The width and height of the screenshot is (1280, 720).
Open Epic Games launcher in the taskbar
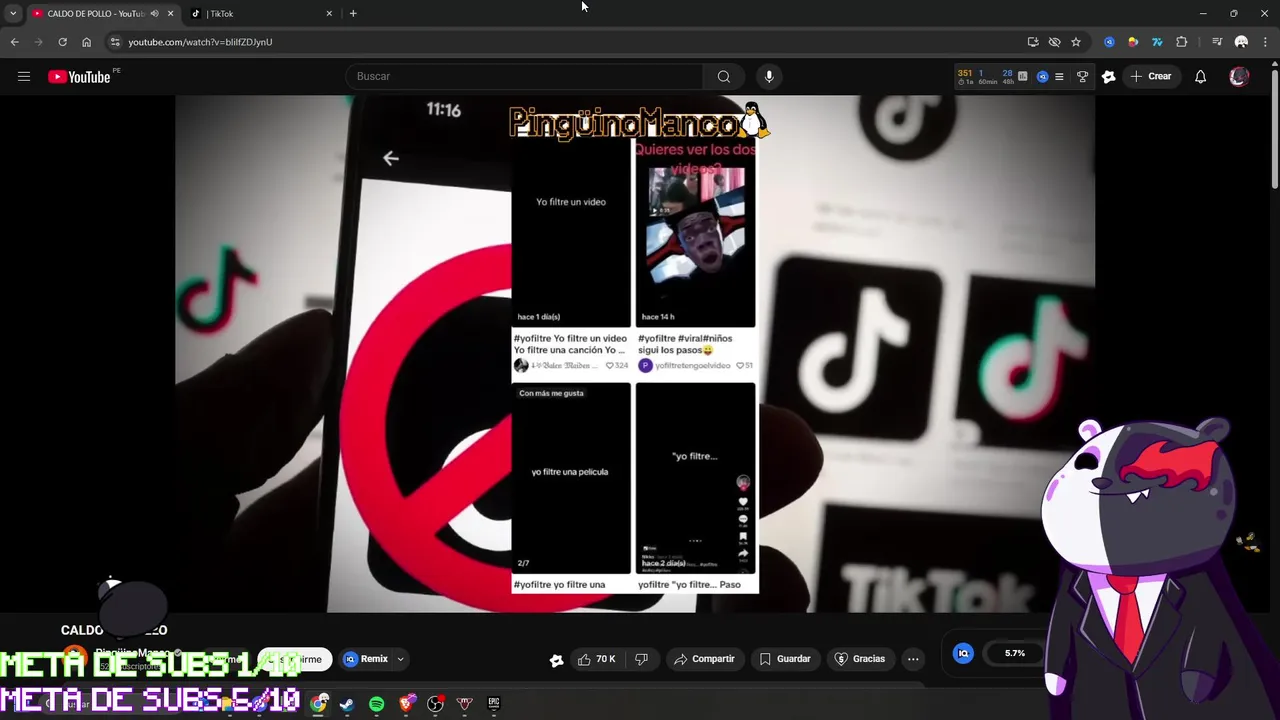pos(494,704)
